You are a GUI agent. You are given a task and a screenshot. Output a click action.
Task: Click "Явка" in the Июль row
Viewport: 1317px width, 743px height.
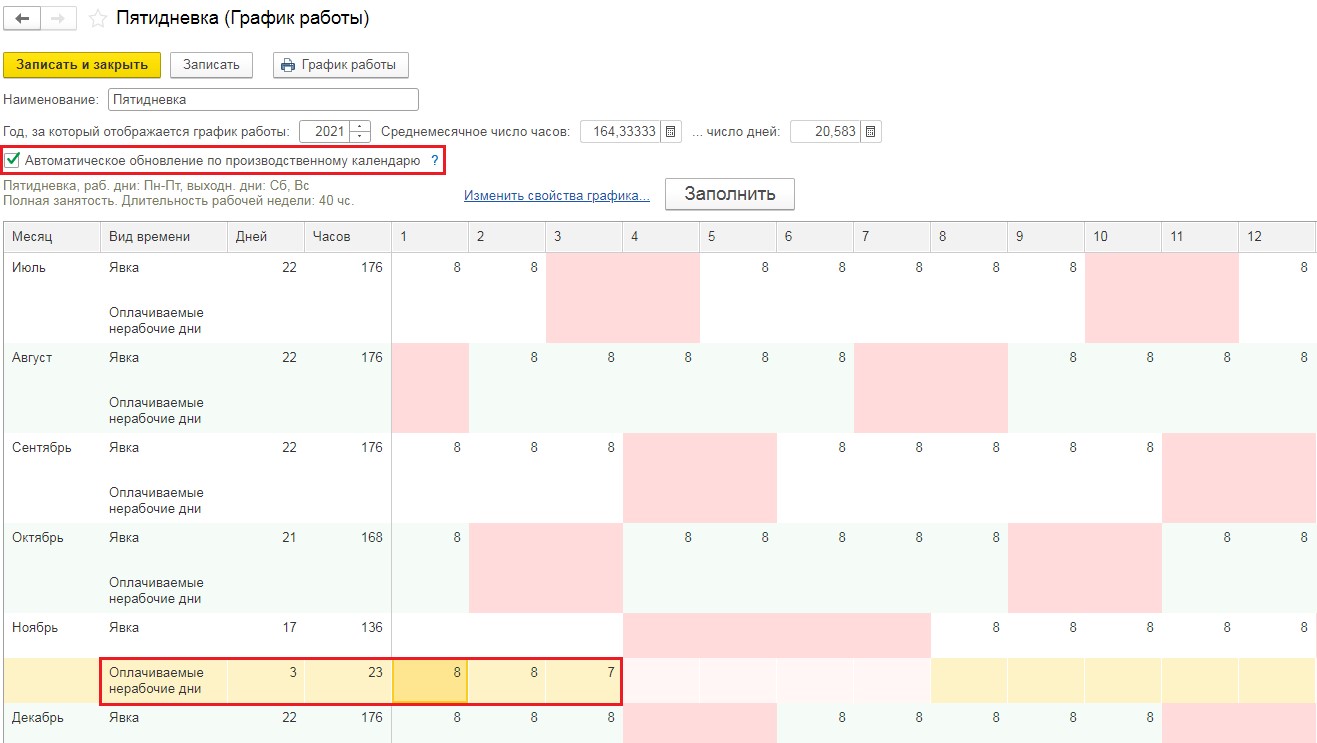click(x=124, y=268)
